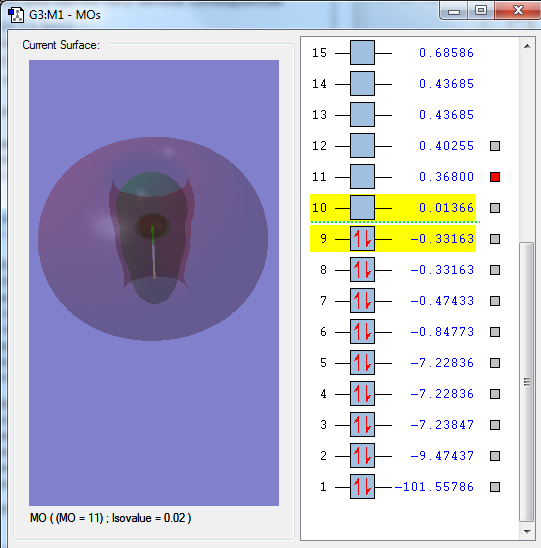Select the occupied orbital box for MO 5

click(362, 362)
